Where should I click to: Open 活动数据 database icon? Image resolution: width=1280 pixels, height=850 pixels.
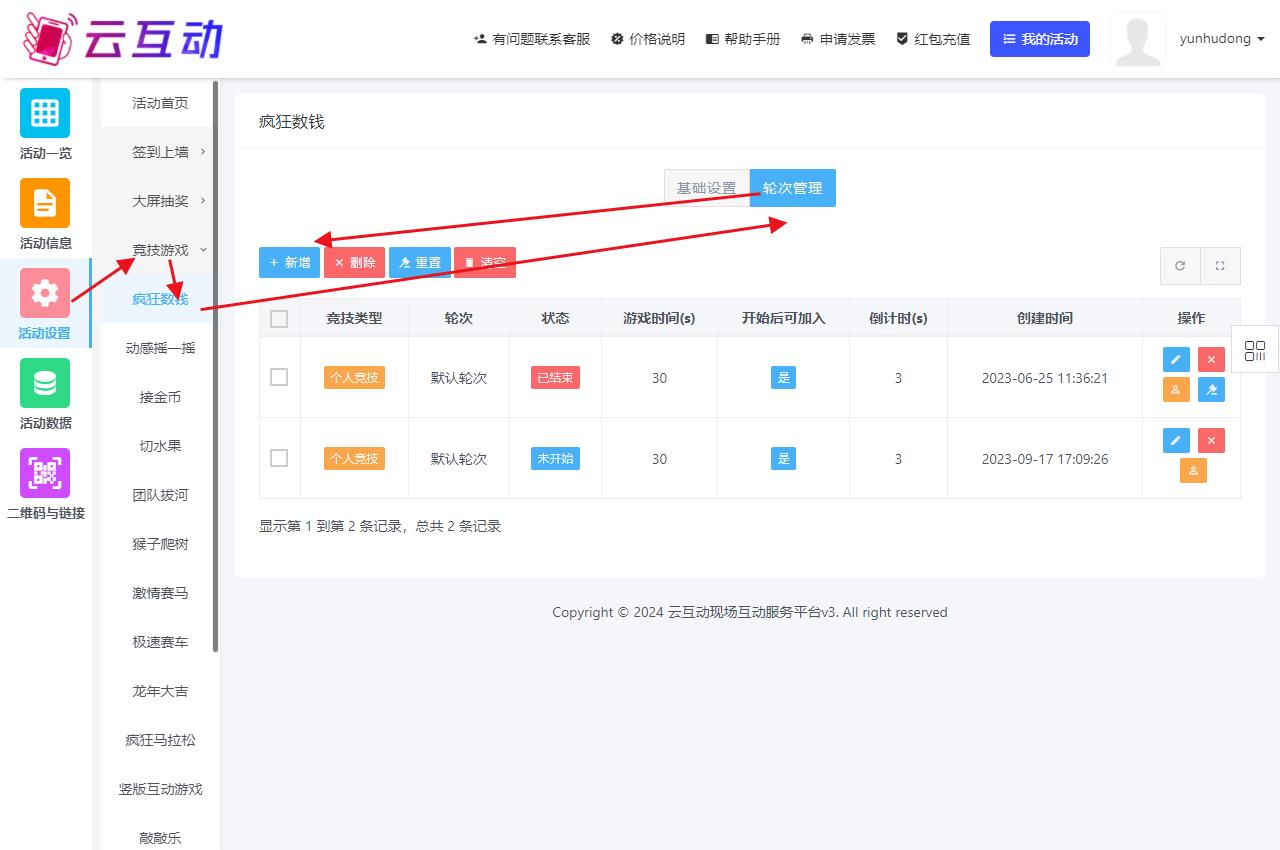[45, 383]
